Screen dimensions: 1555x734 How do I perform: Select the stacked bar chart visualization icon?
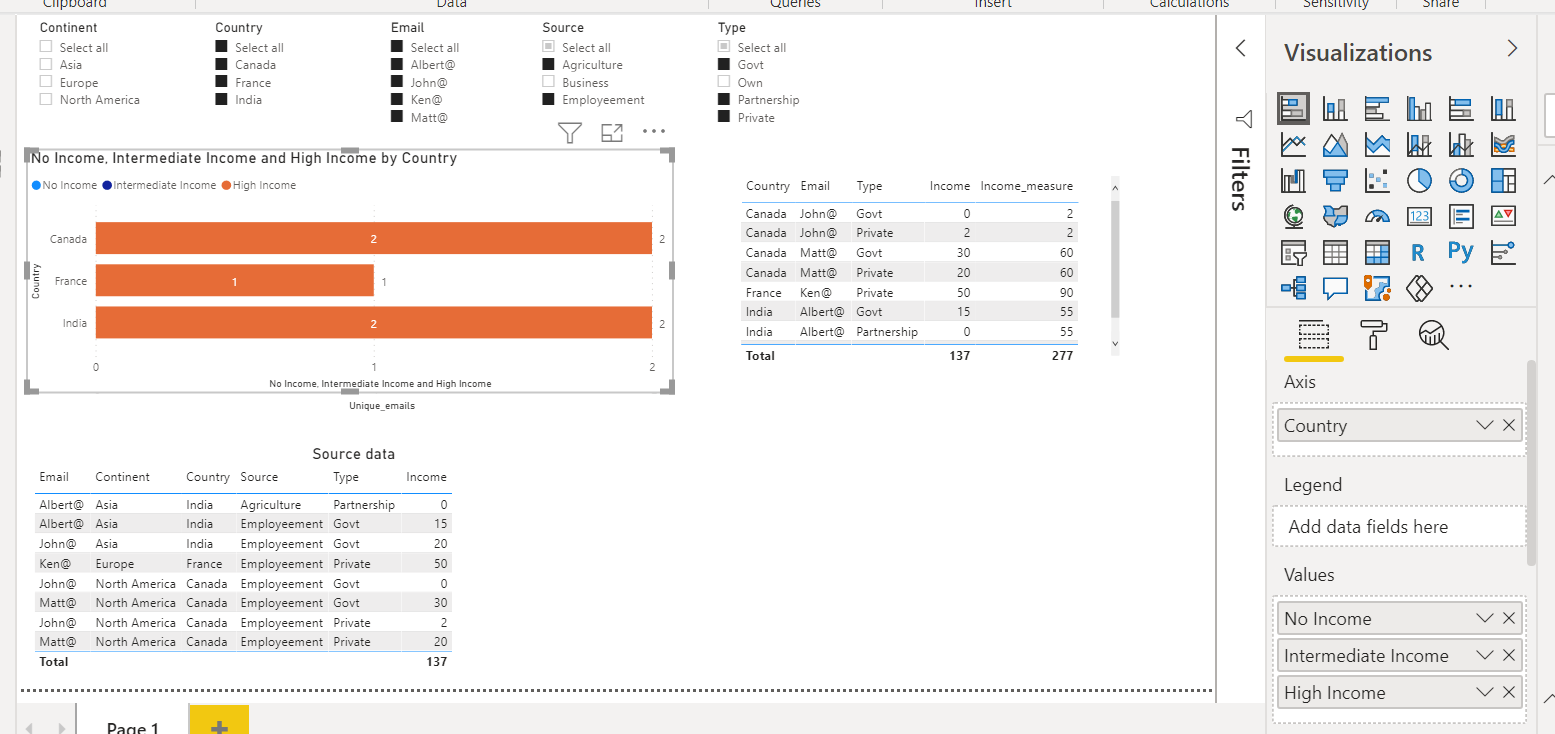tap(1293, 108)
